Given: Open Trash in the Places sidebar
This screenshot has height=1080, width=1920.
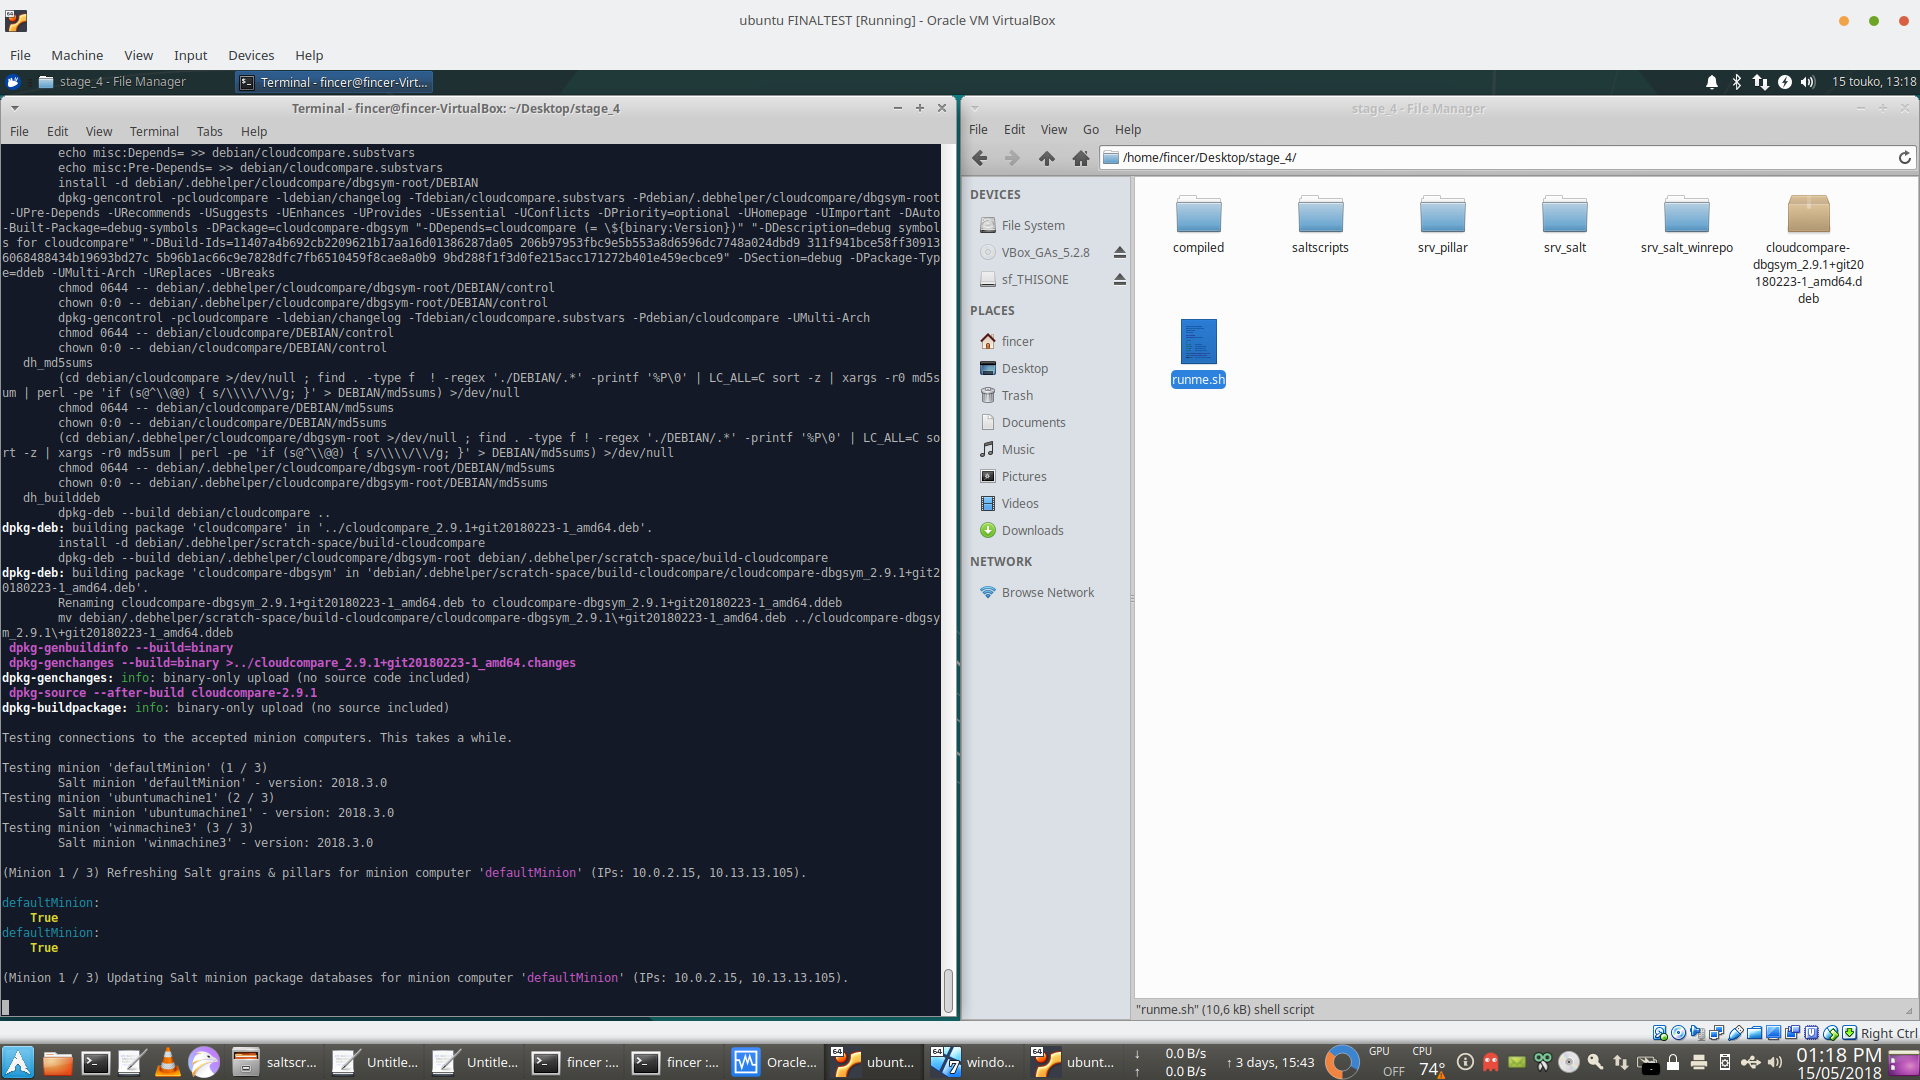Looking at the screenshot, I should [x=1016, y=396].
